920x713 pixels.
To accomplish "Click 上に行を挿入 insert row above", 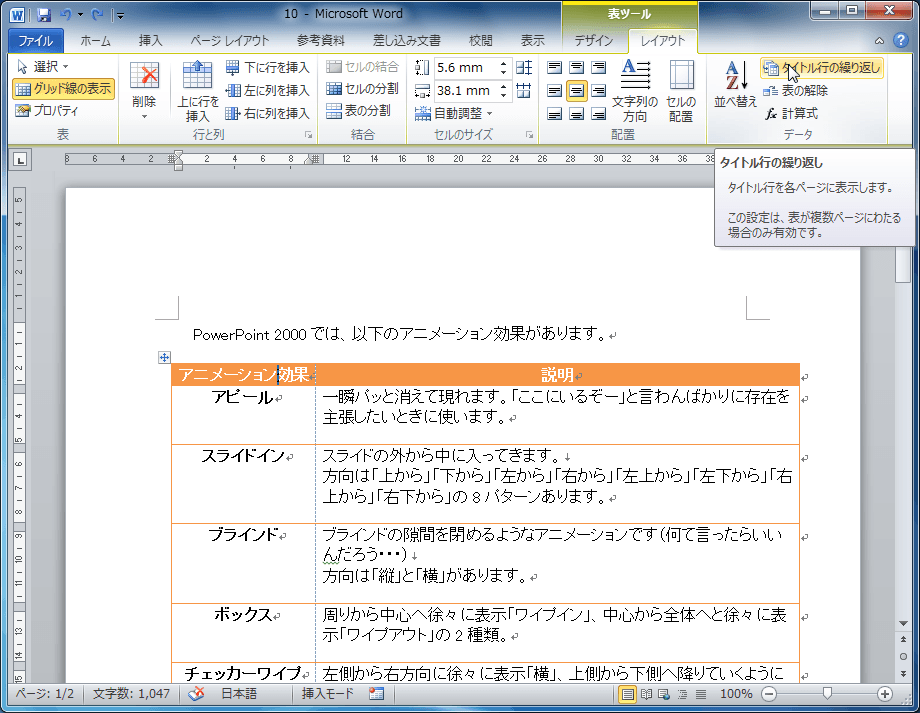I will click(x=198, y=91).
